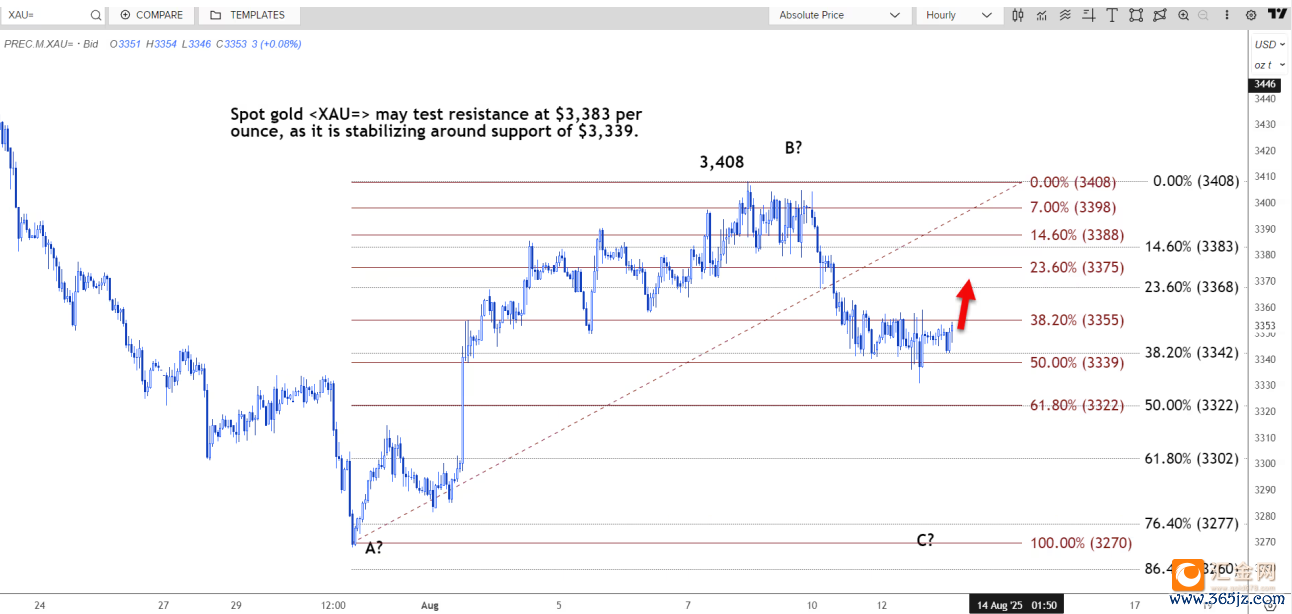
Task: Click the 50.00% (3339) Fibonacci label
Action: pos(1077,362)
